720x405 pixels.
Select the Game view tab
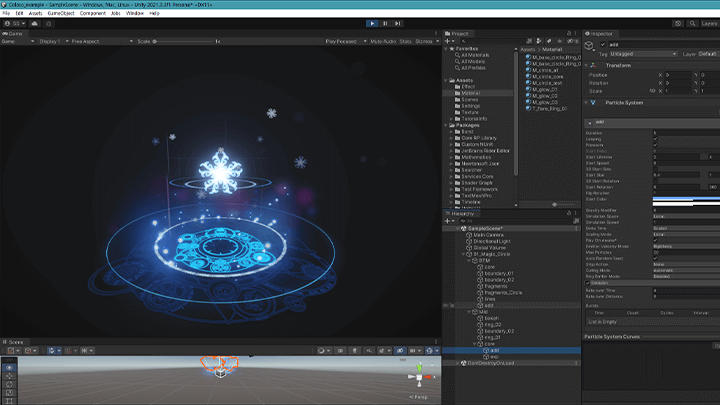[x=13, y=34]
